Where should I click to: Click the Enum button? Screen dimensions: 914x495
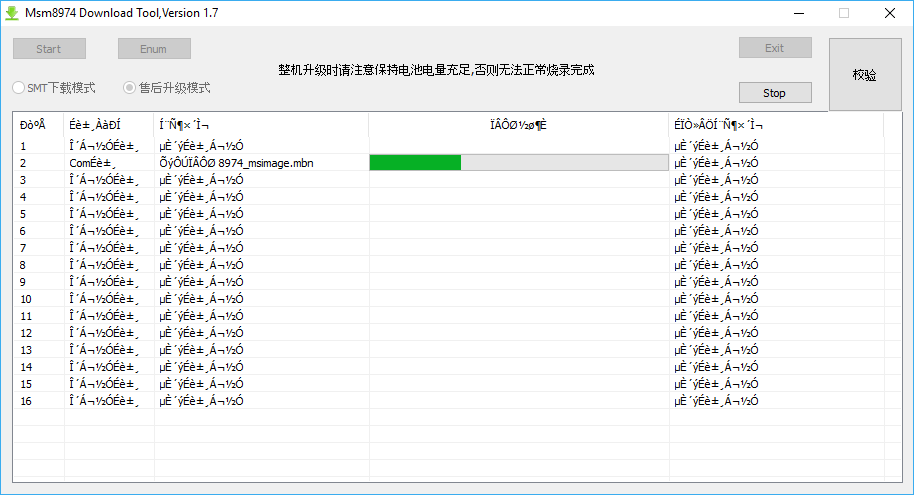(x=154, y=49)
